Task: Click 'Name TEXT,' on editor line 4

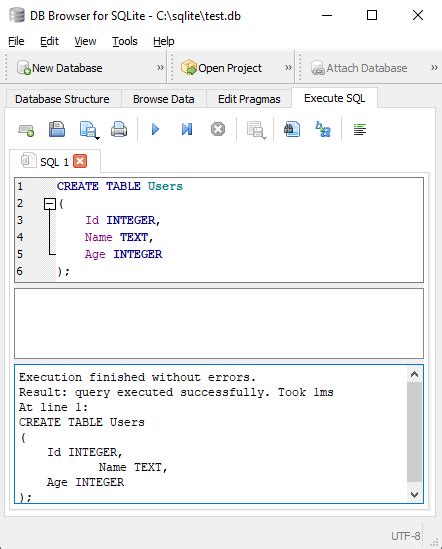Action: [119, 237]
